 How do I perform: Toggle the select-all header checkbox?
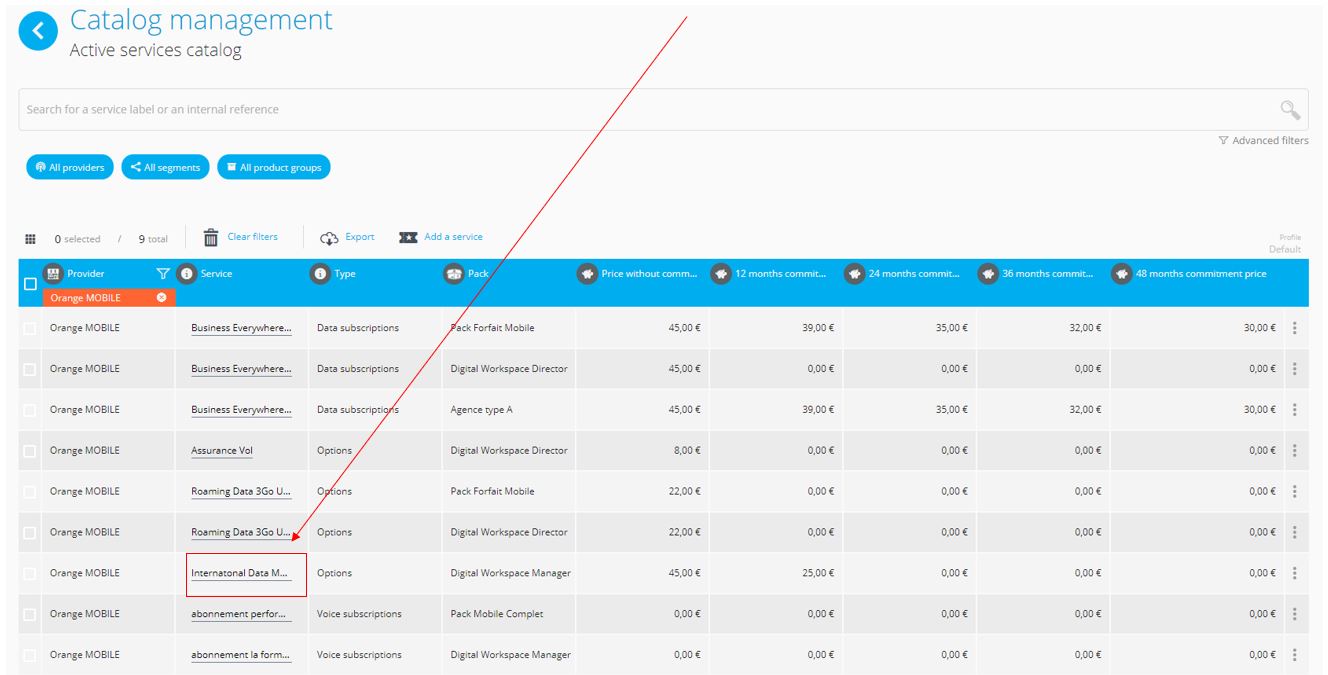(x=30, y=284)
